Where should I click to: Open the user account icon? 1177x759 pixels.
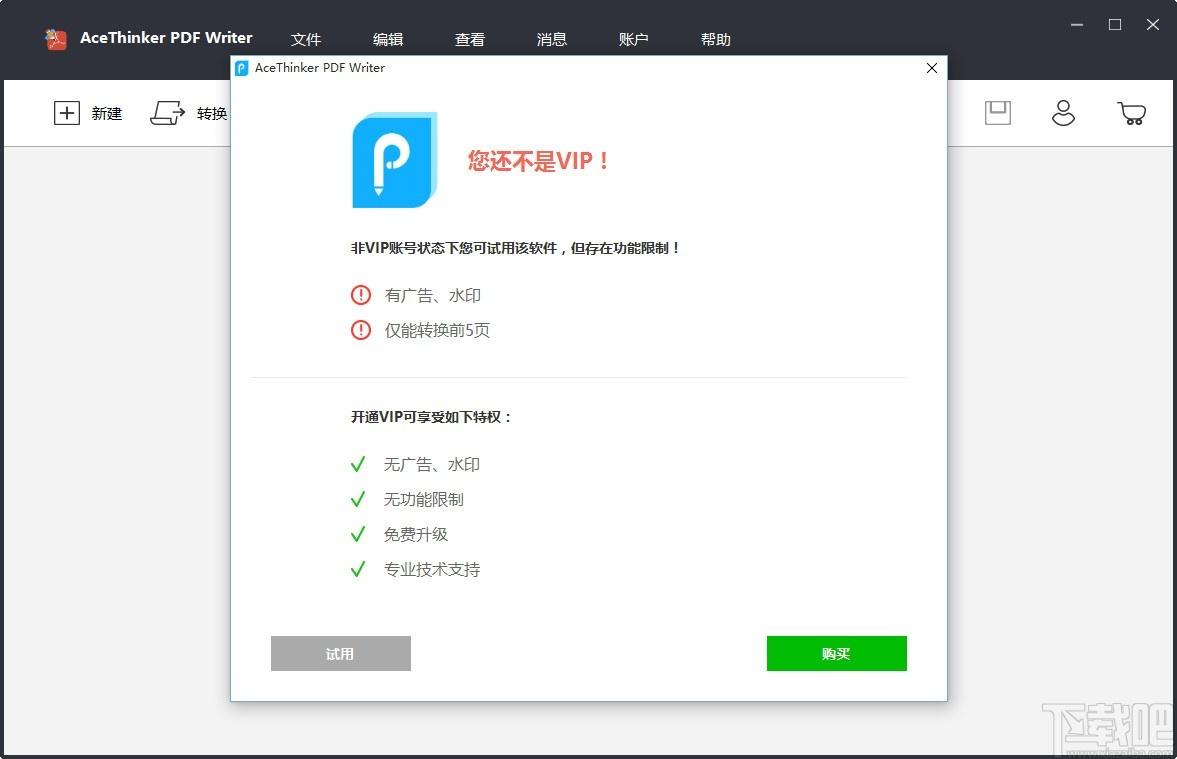tap(1063, 113)
